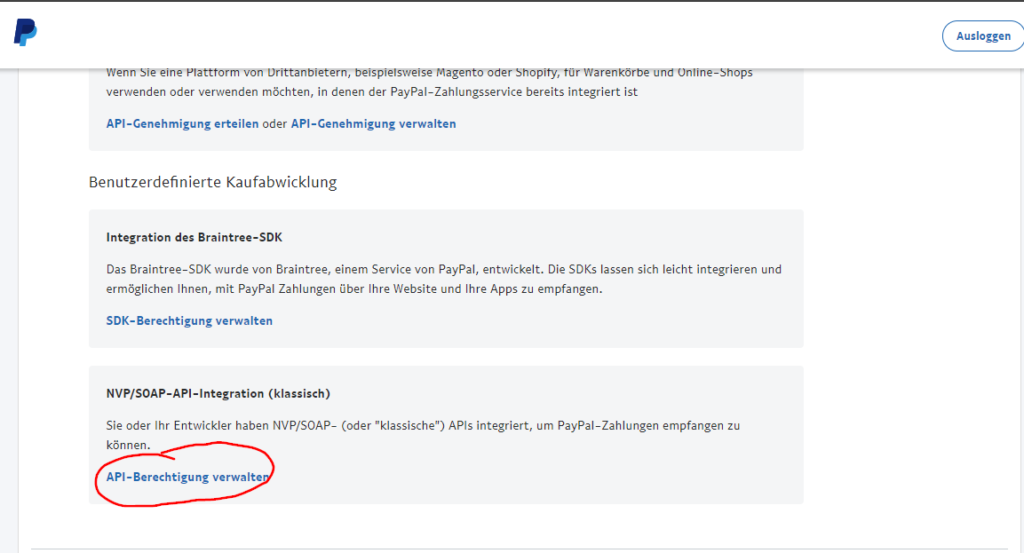Screen dimensions: 1024x553
Task: Click the horizontal divider line below the cards
Action: coord(519,548)
